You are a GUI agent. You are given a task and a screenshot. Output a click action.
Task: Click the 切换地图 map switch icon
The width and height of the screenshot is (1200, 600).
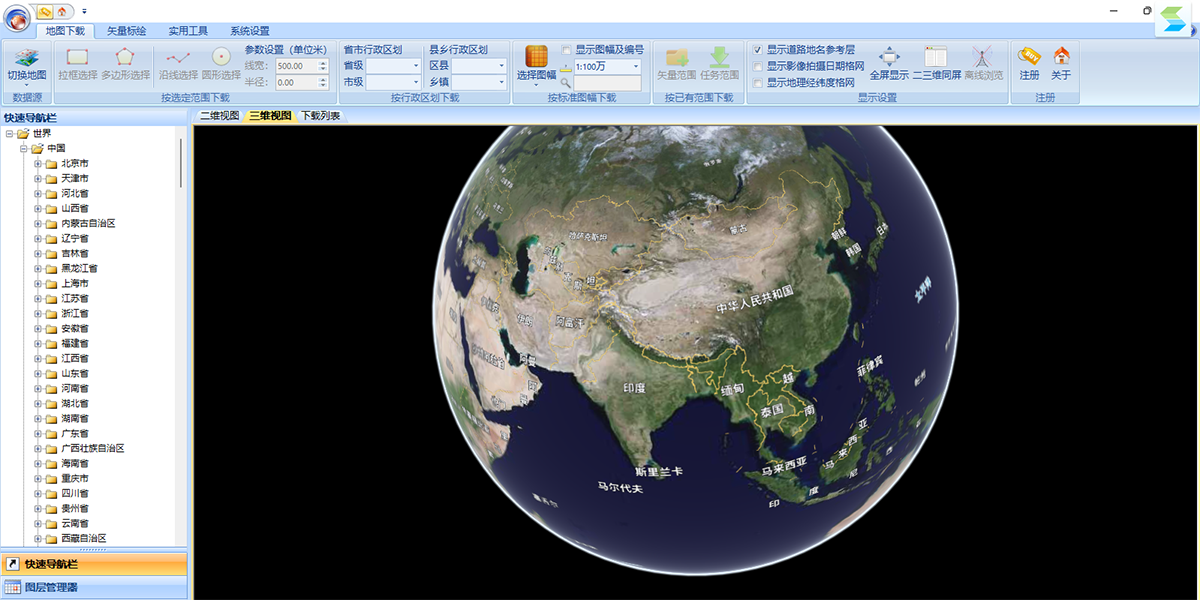[x=27, y=58]
